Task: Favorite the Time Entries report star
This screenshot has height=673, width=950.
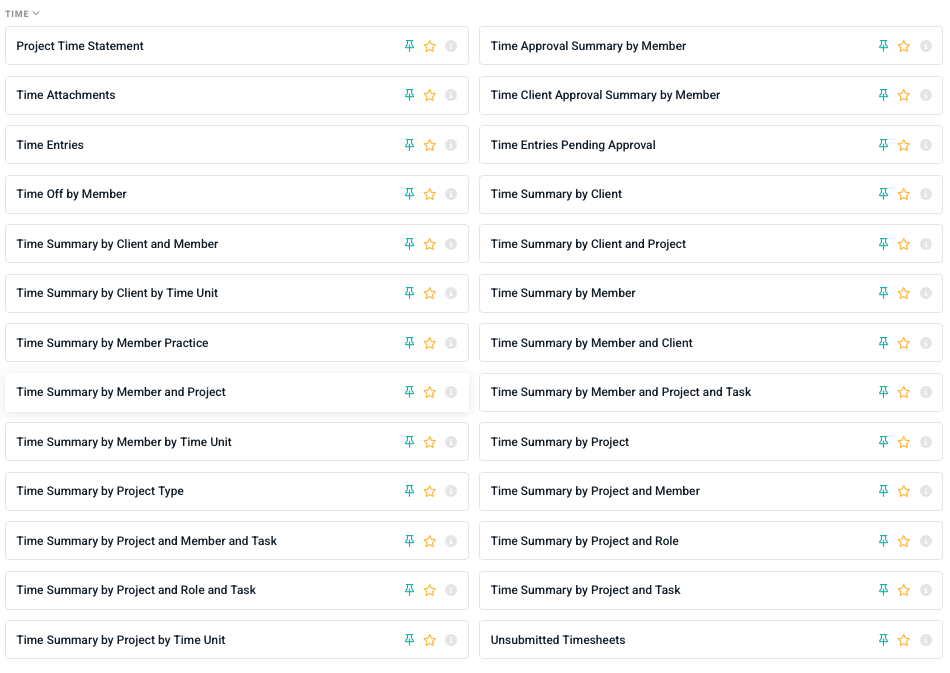Action: point(430,145)
